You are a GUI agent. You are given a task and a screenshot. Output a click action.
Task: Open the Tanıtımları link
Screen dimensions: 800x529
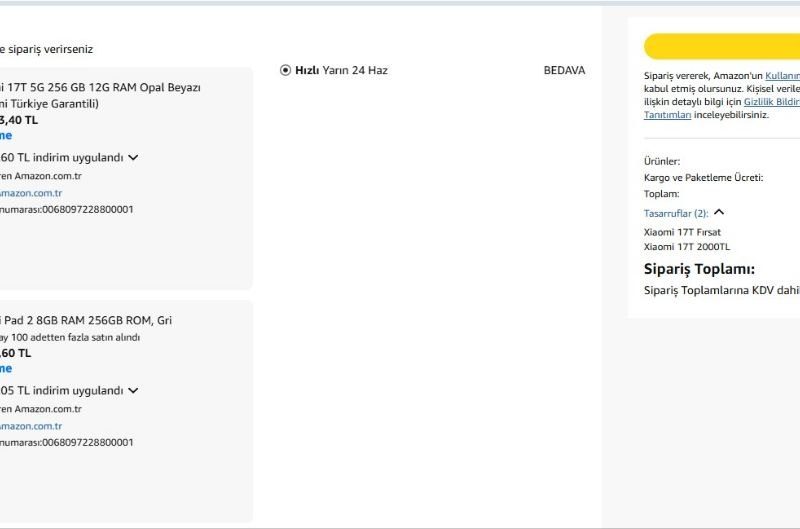coord(667,115)
